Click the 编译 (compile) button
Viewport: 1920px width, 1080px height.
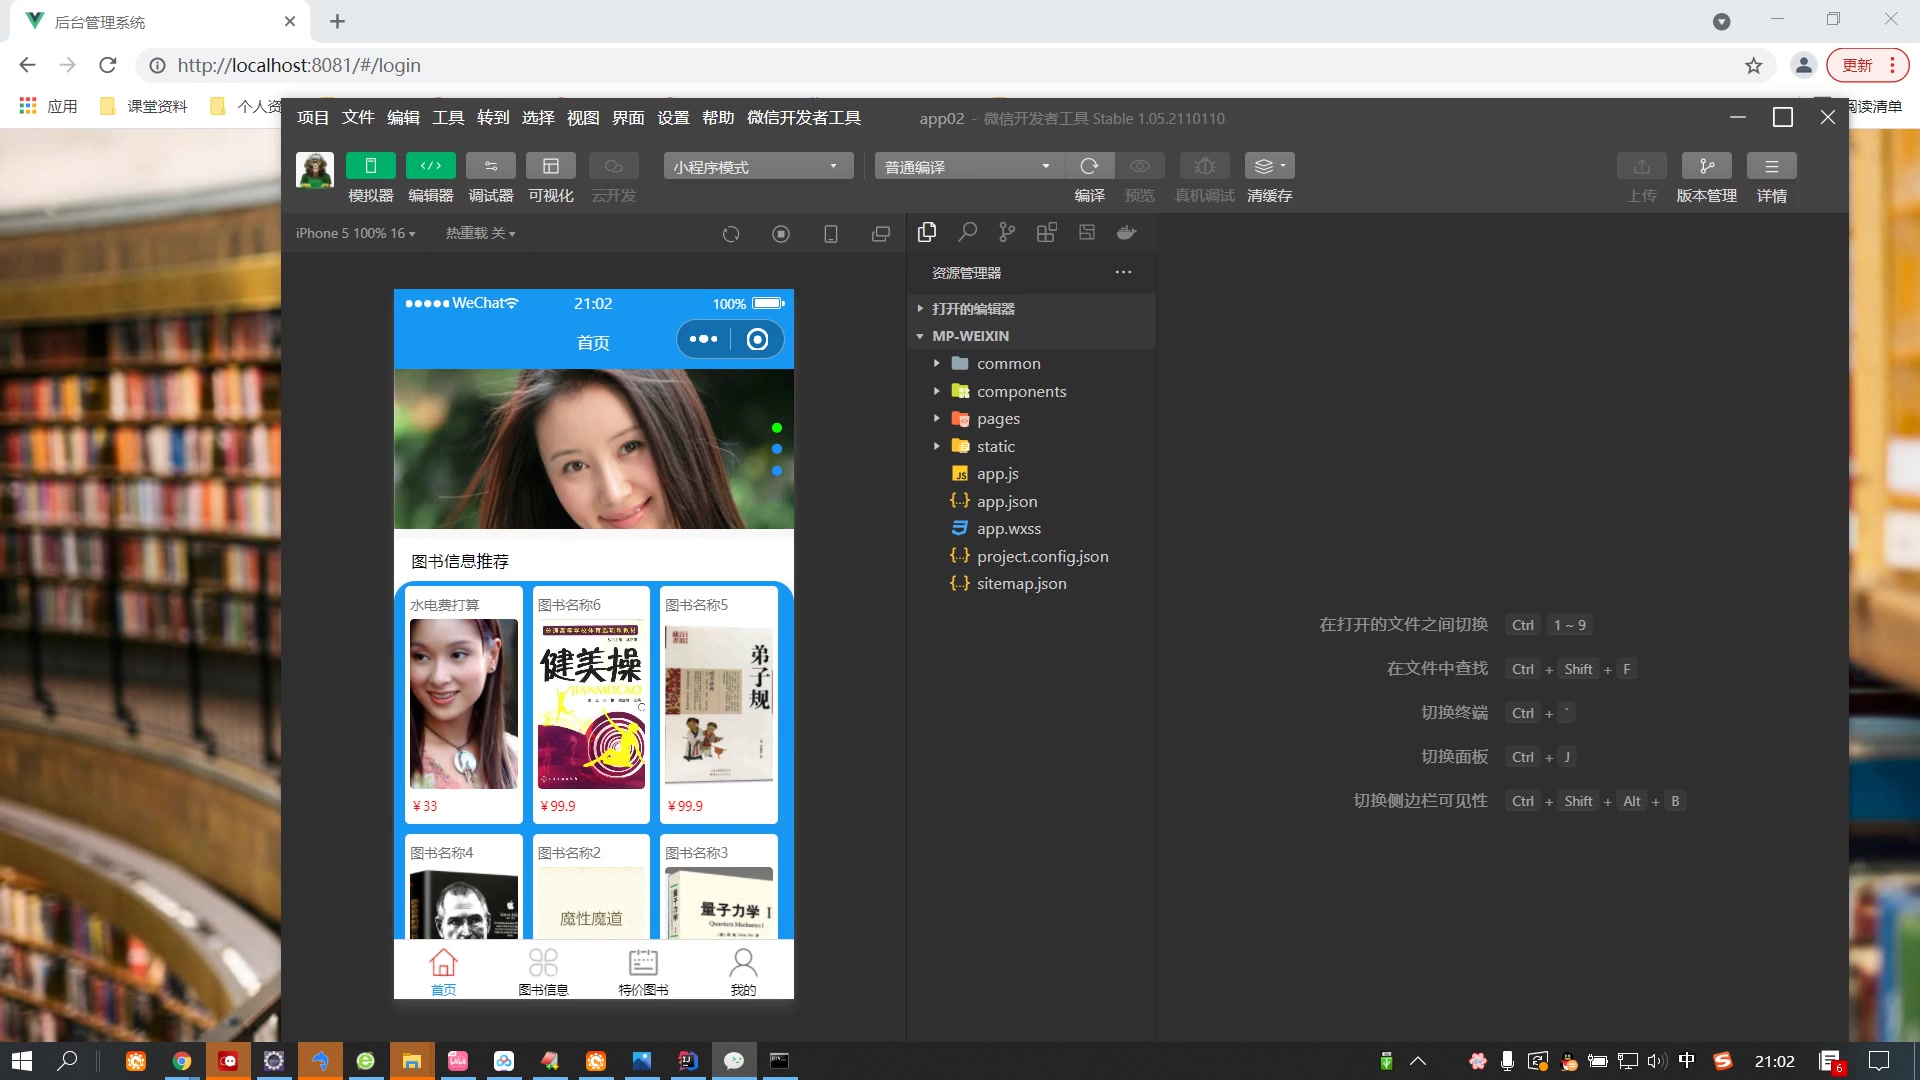click(1090, 166)
